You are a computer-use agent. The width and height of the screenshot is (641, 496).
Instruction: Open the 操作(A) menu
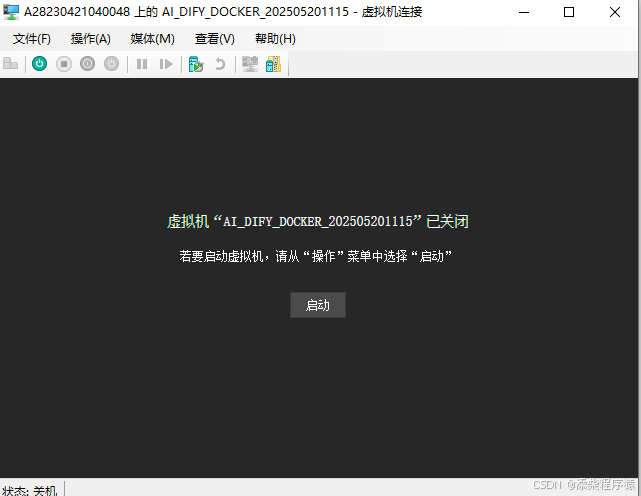click(x=90, y=39)
